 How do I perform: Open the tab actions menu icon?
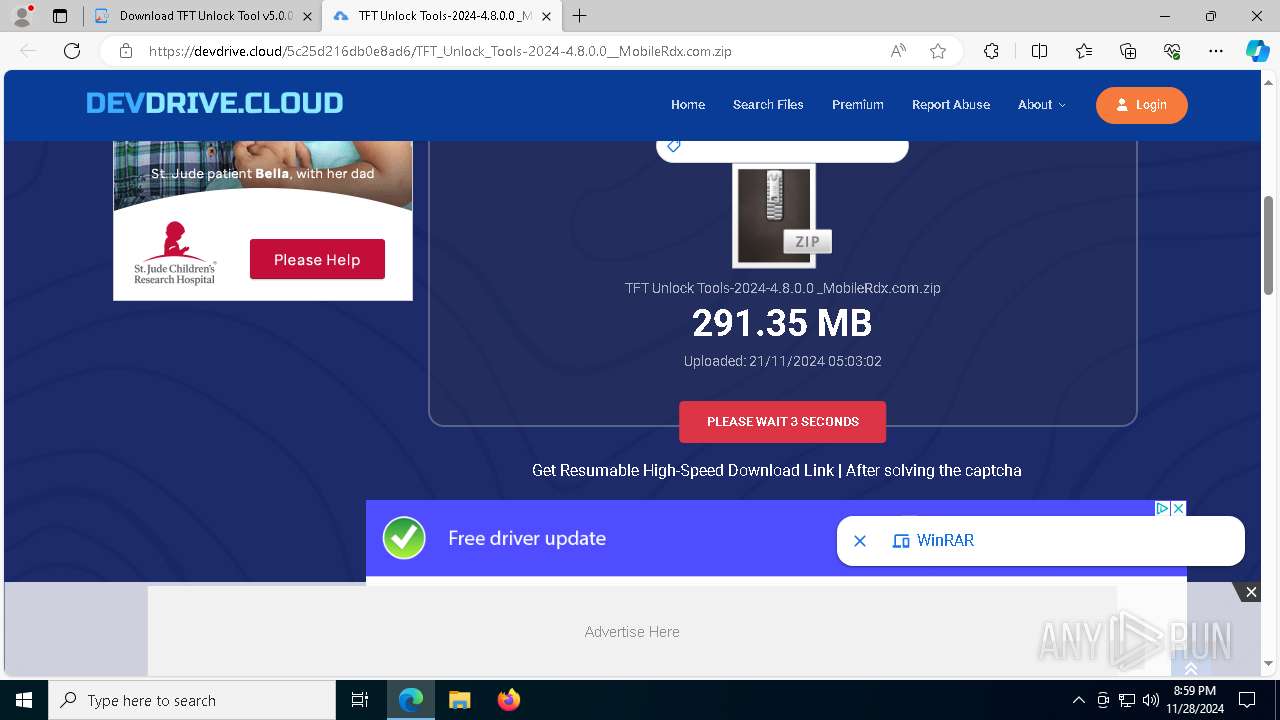[60, 16]
